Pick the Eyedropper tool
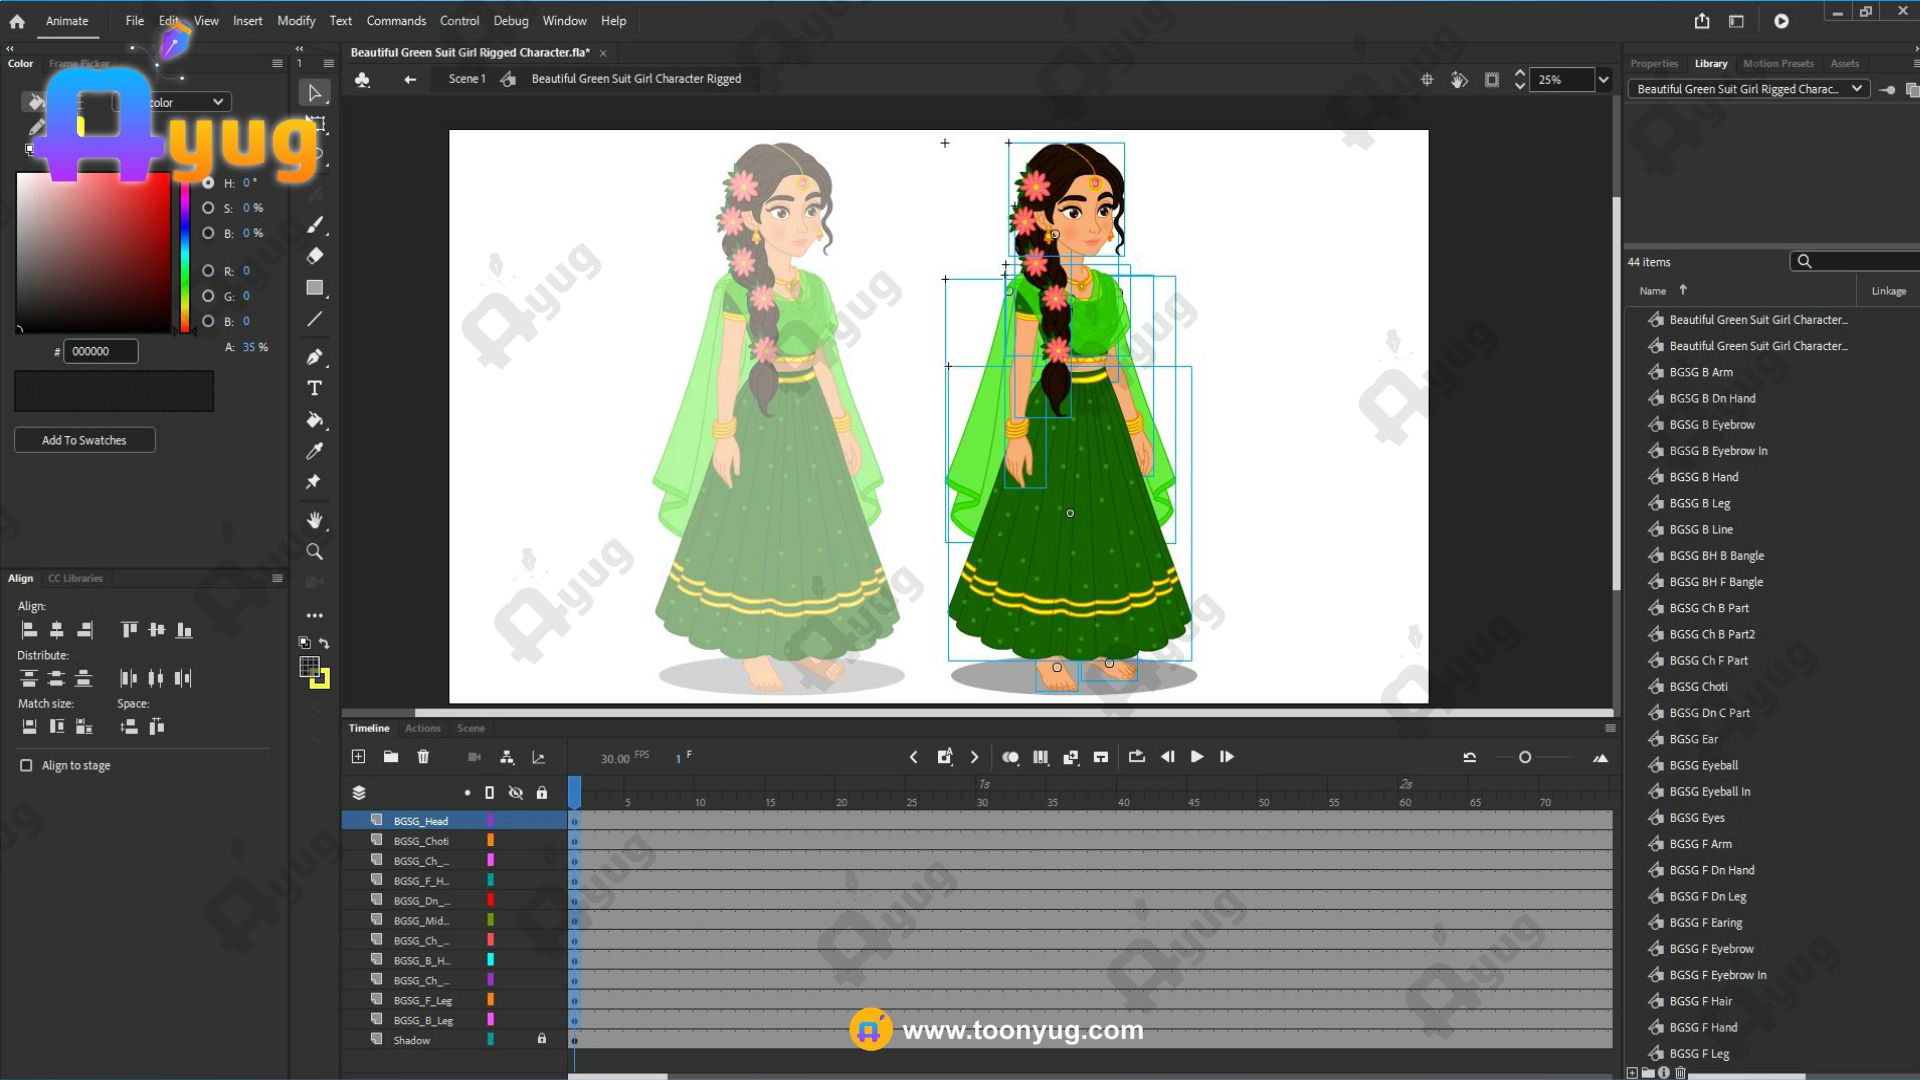 coord(314,451)
